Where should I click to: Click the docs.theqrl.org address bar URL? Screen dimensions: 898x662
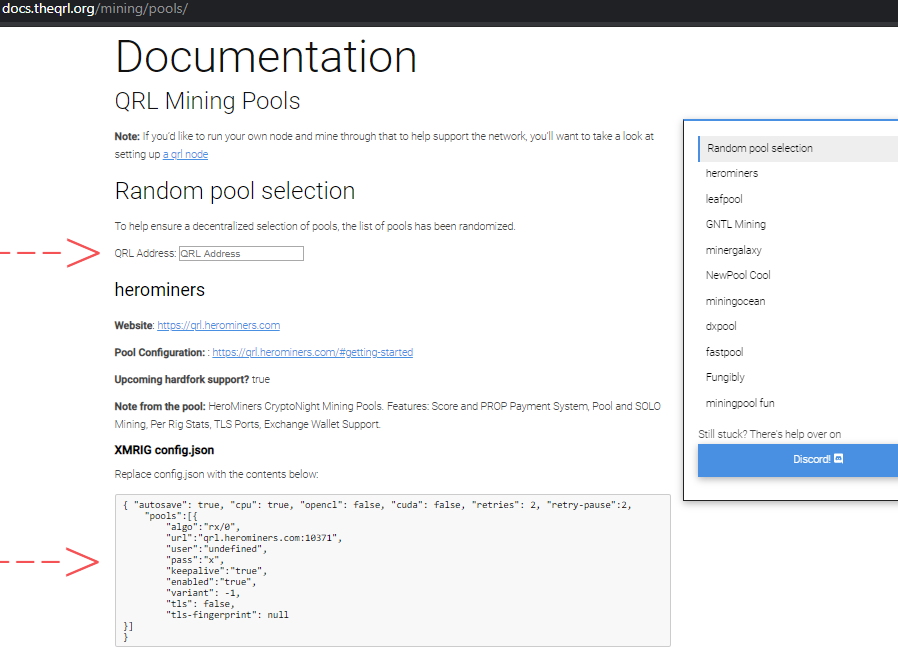[94, 9]
